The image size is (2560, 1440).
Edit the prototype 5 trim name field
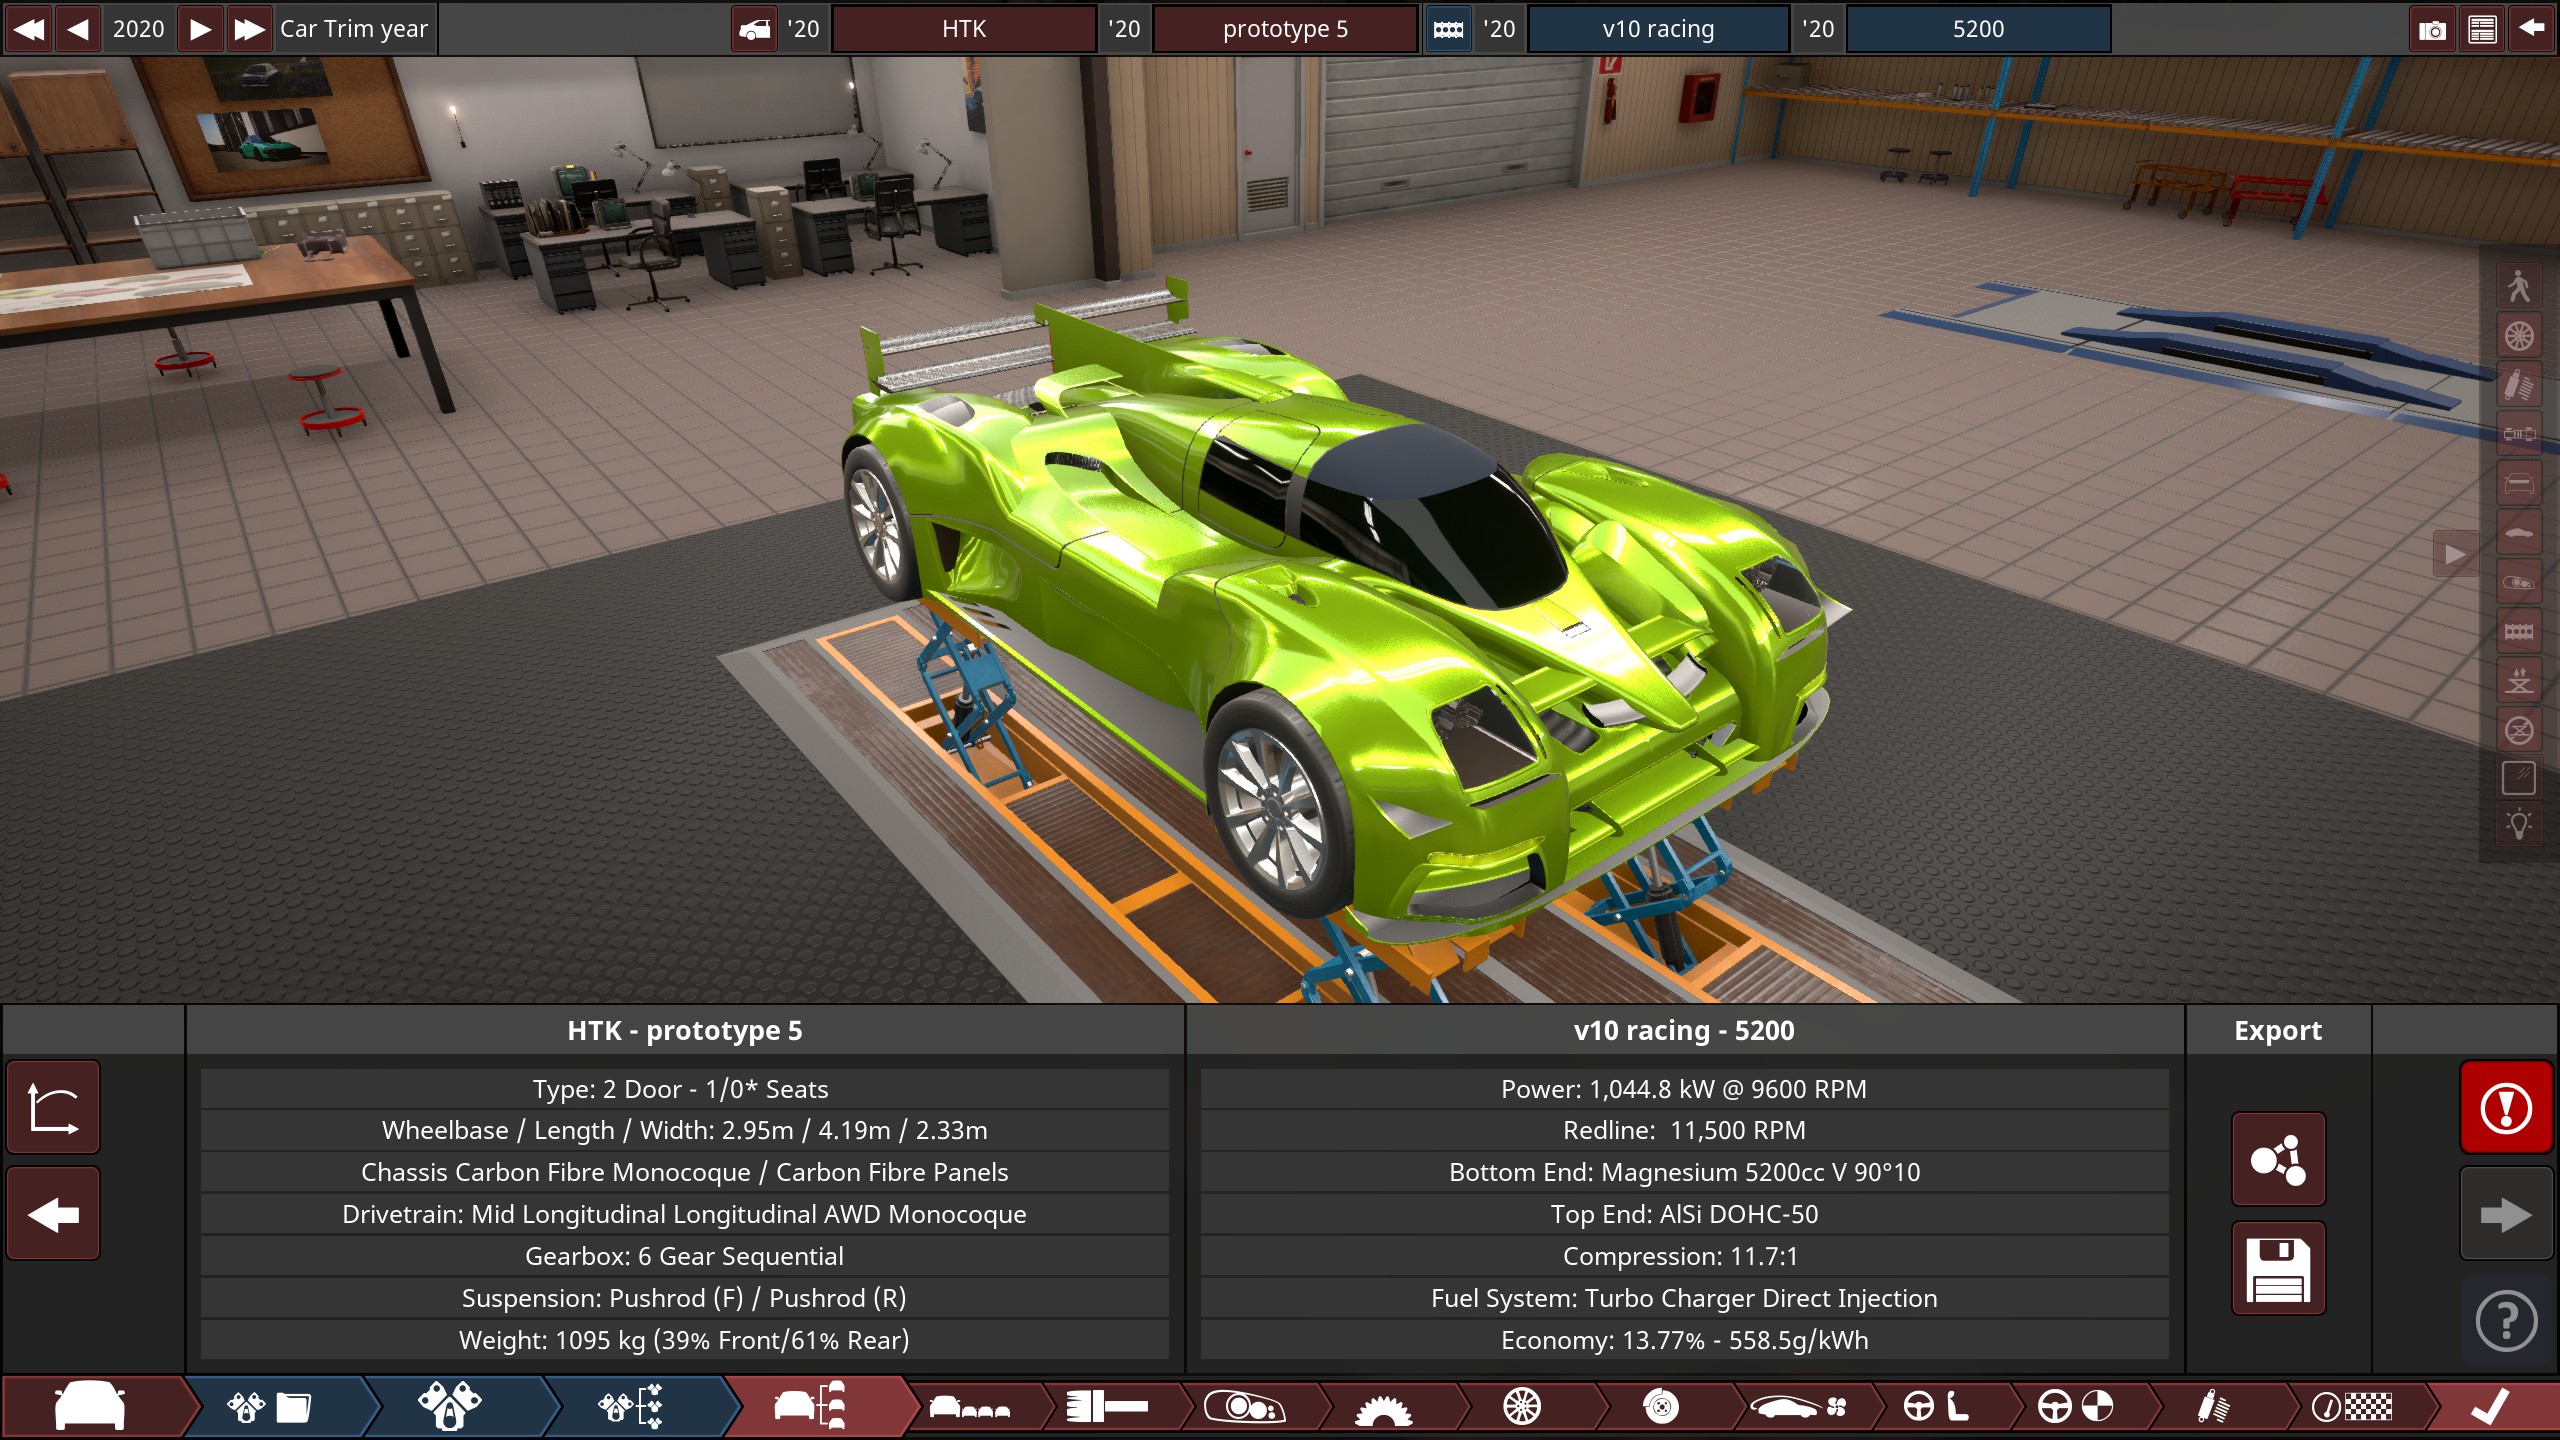[x=1285, y=29]
